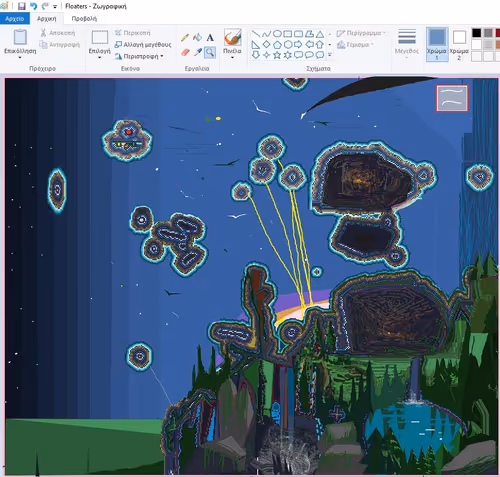Select the Magnifier tool
The image size is (500, 477).
210,52
